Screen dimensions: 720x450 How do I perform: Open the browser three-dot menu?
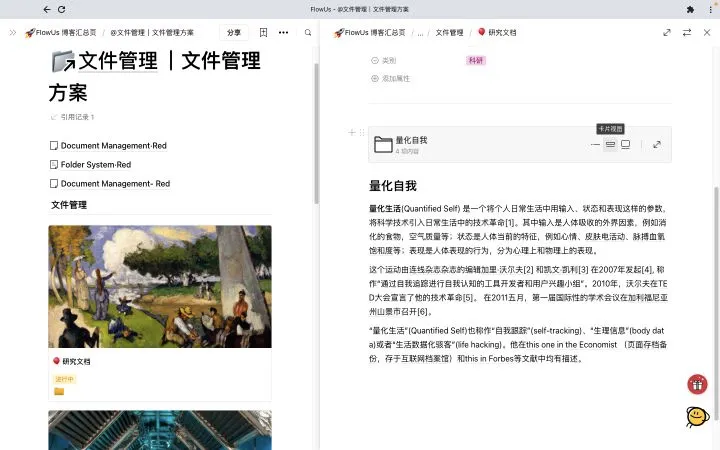click(710, 9)
